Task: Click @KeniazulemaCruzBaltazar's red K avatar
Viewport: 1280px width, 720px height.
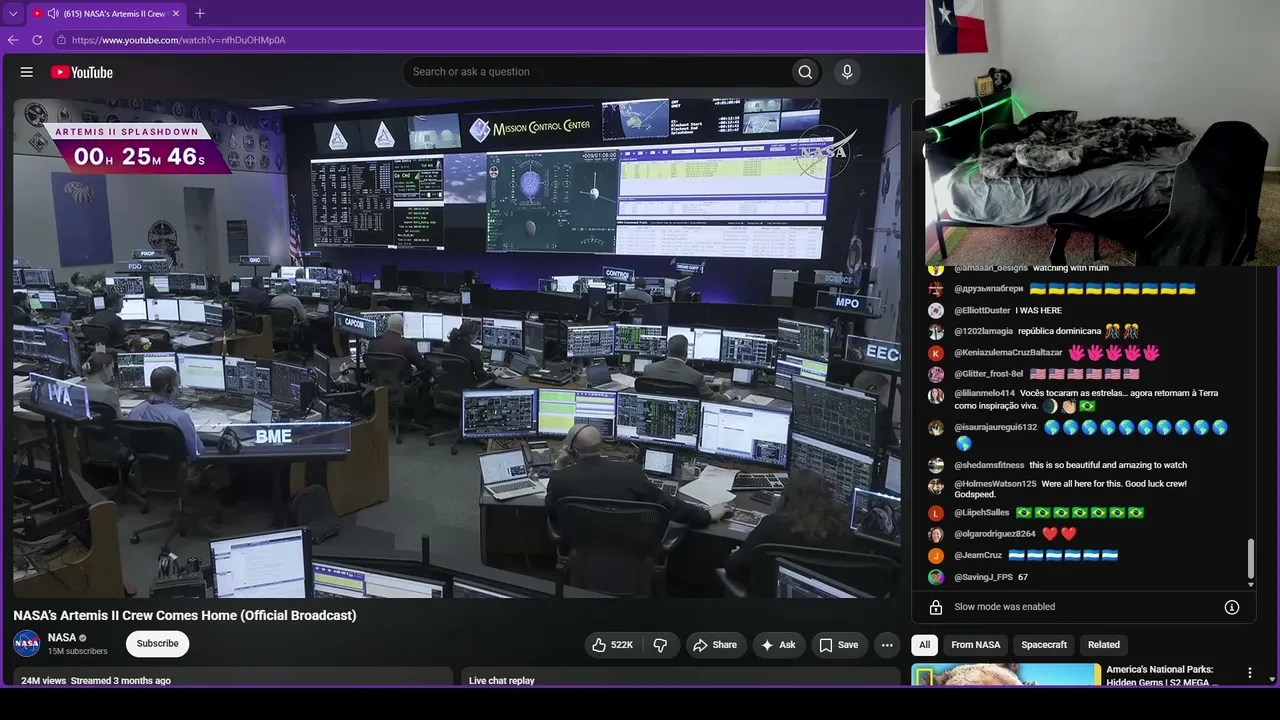Action: (x=936, y=353)
